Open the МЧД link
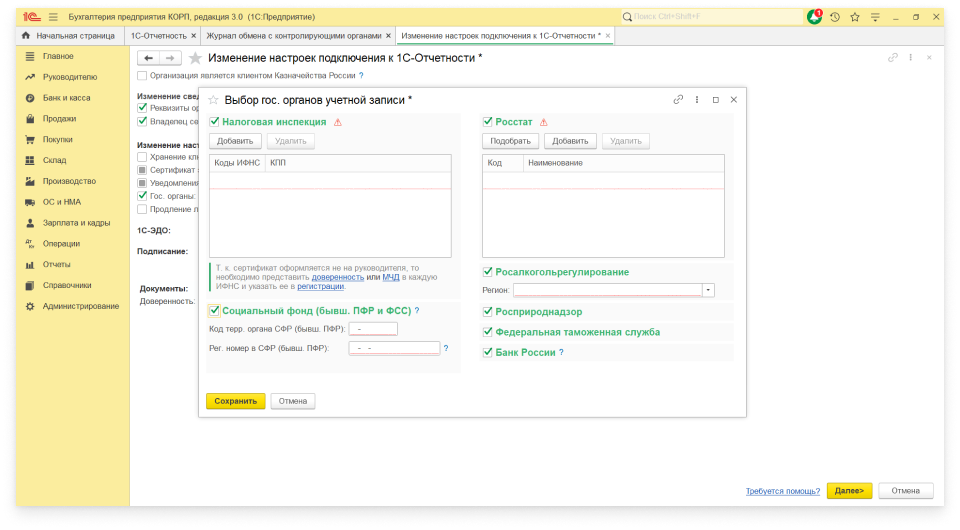Screen dimensions: 960x530 pyautogui.click(x=391, y=277)
